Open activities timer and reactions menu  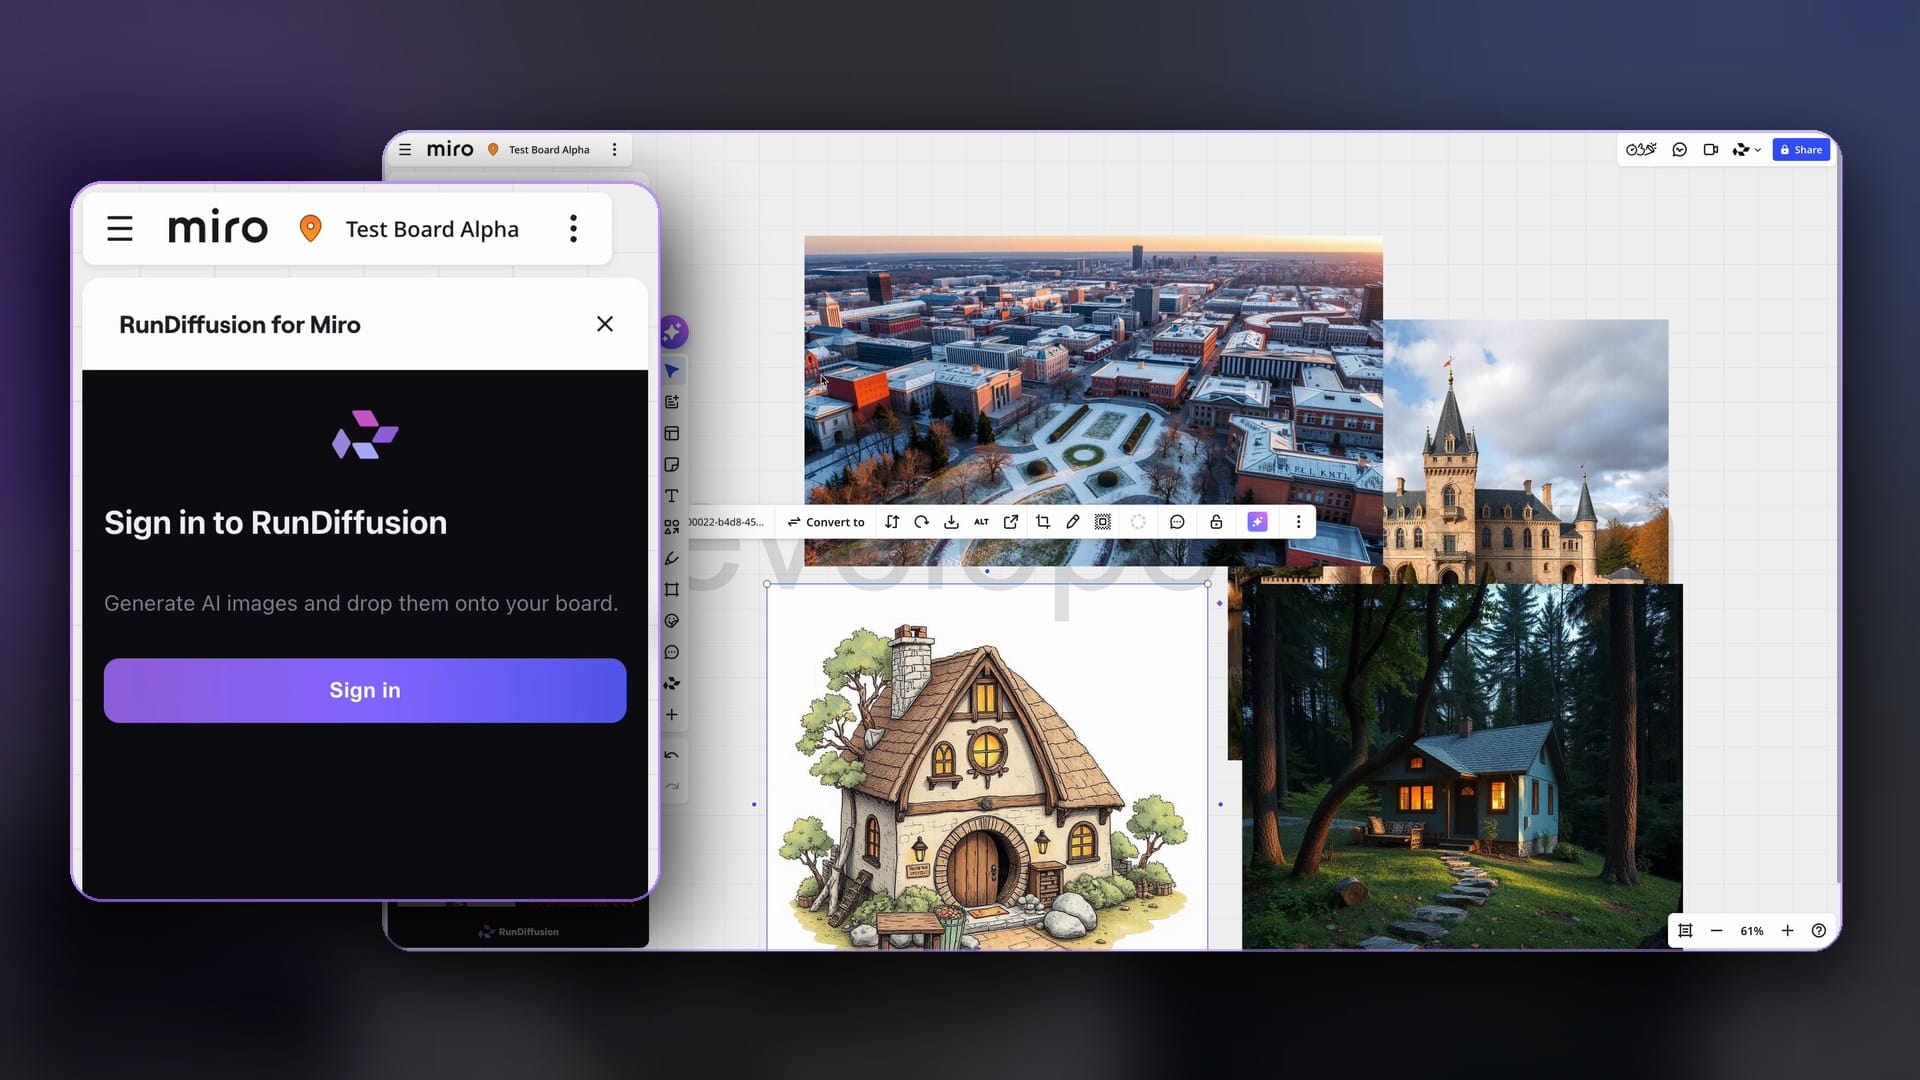[x=1641, y=150]
